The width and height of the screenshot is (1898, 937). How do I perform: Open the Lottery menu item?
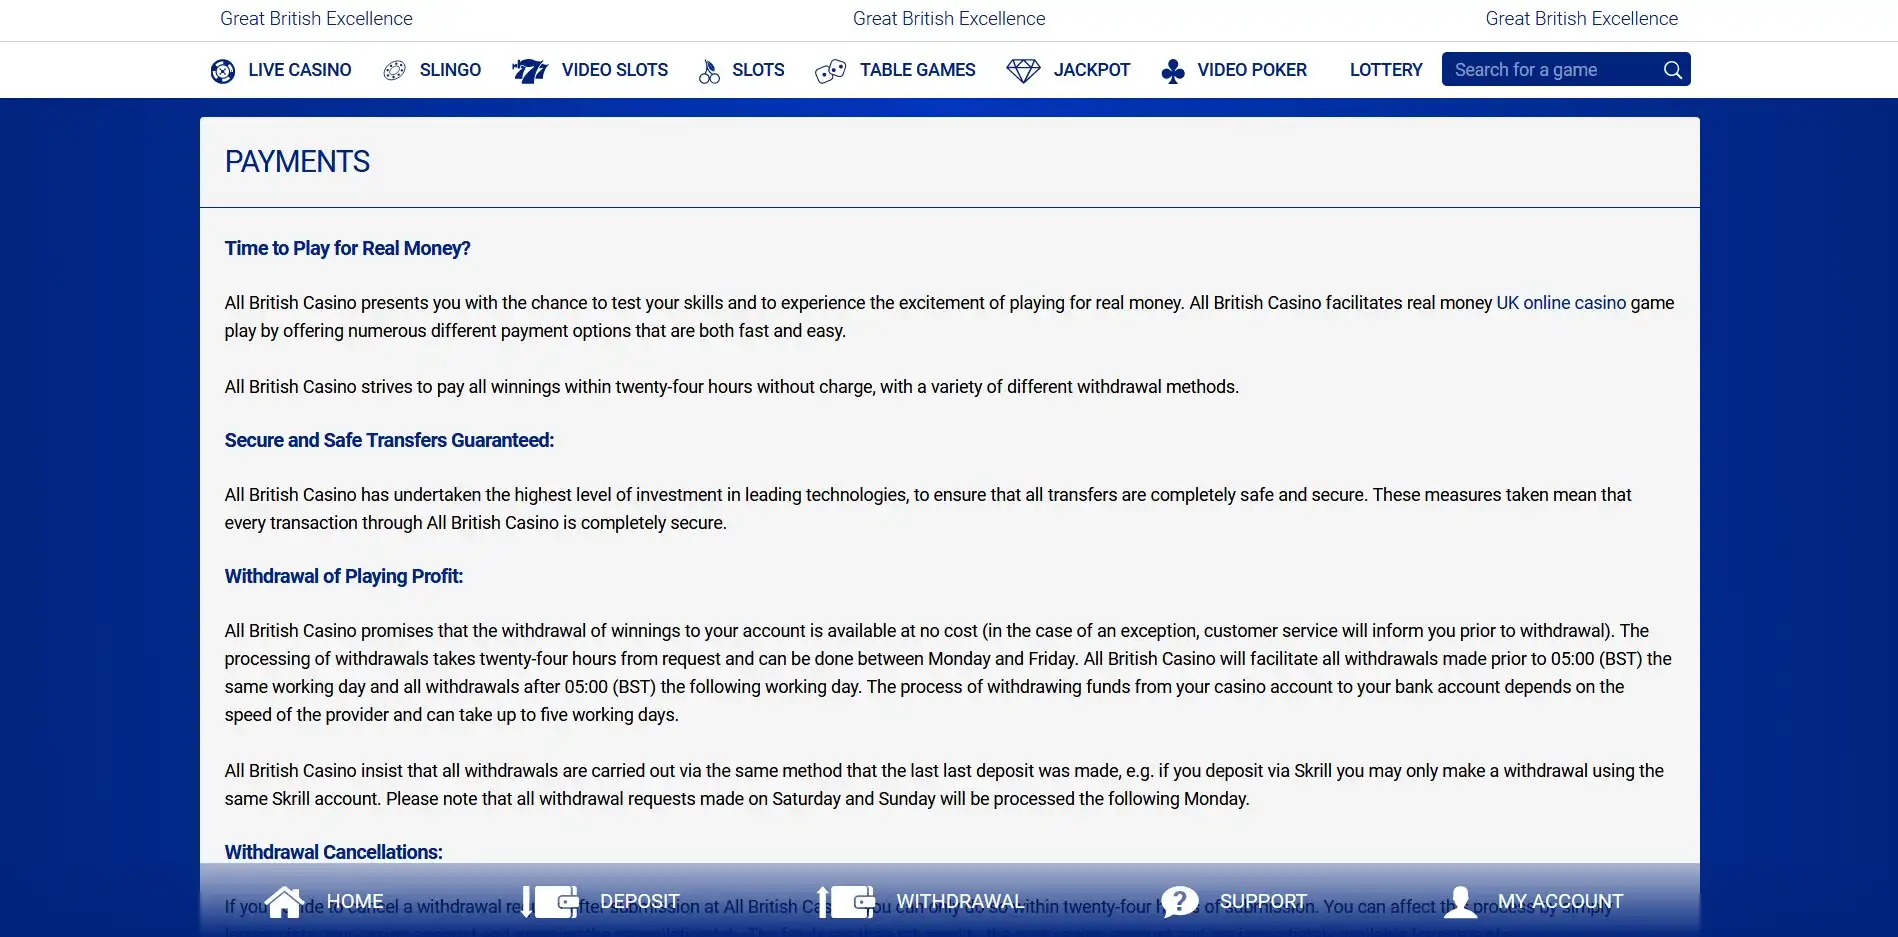1385,70
